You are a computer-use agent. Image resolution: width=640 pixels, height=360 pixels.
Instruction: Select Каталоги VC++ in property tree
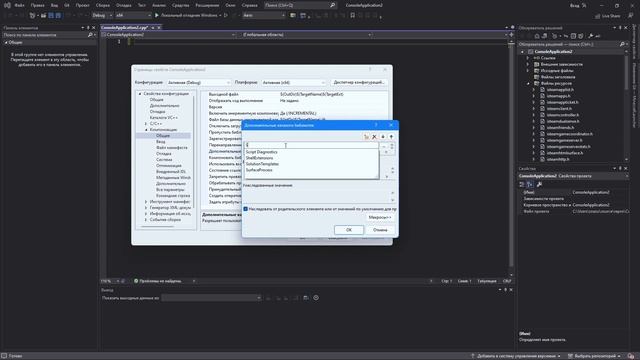(x=164, y=118)
